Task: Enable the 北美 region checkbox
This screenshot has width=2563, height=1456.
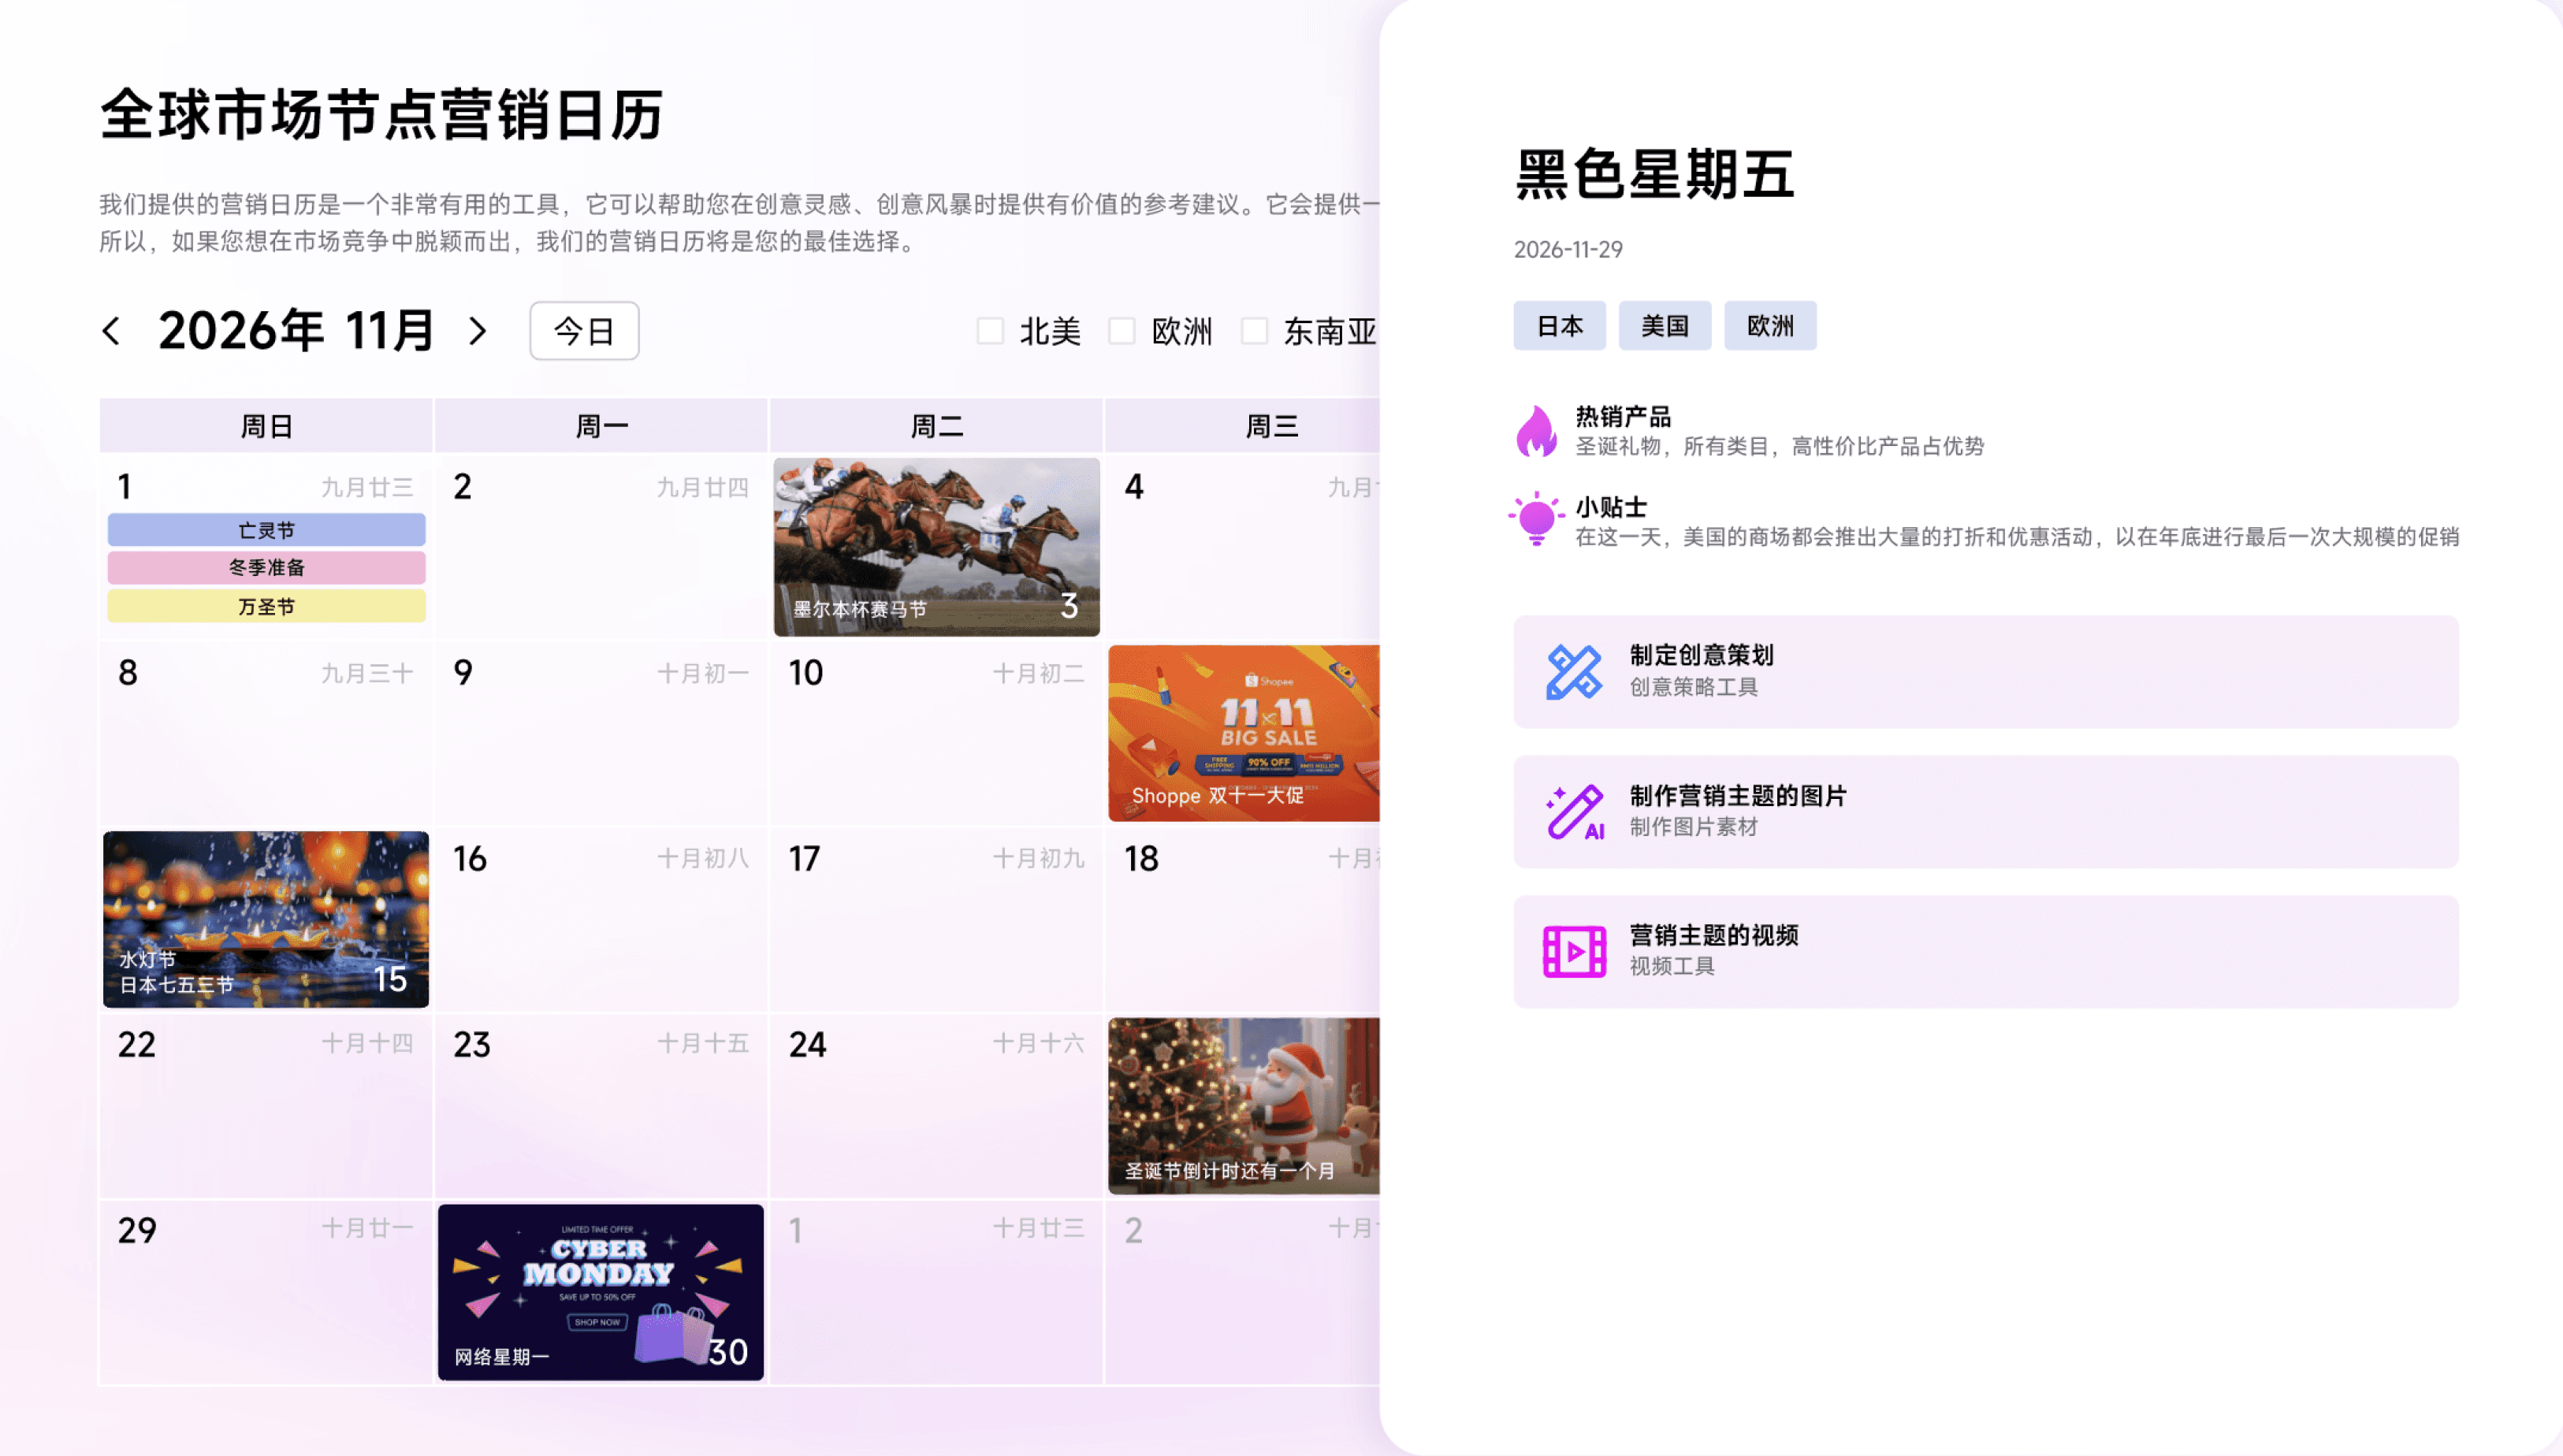Action: 990,331
